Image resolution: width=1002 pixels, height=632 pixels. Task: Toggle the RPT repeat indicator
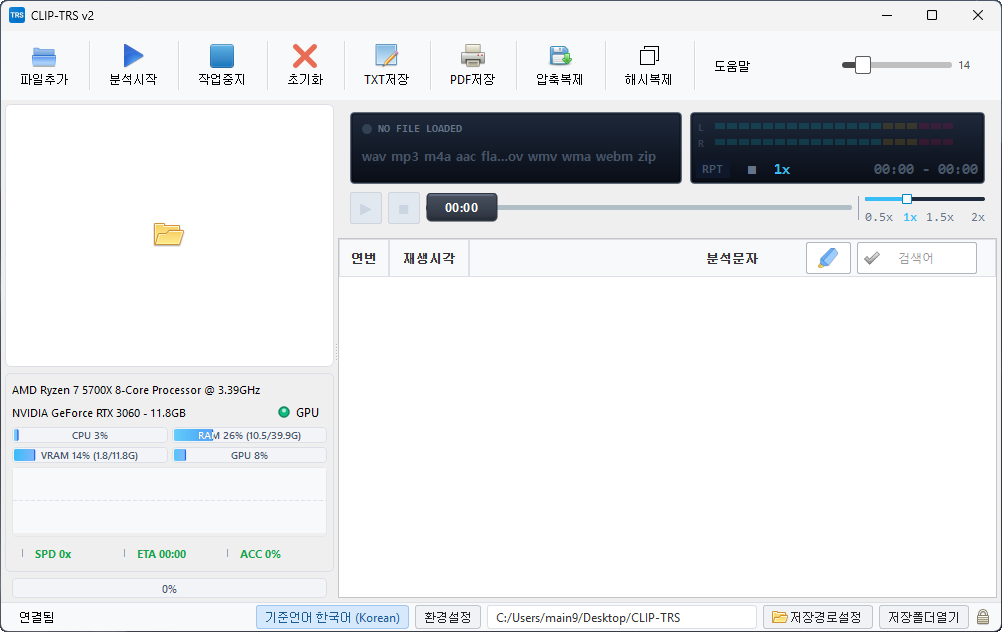tap(712, 169)
